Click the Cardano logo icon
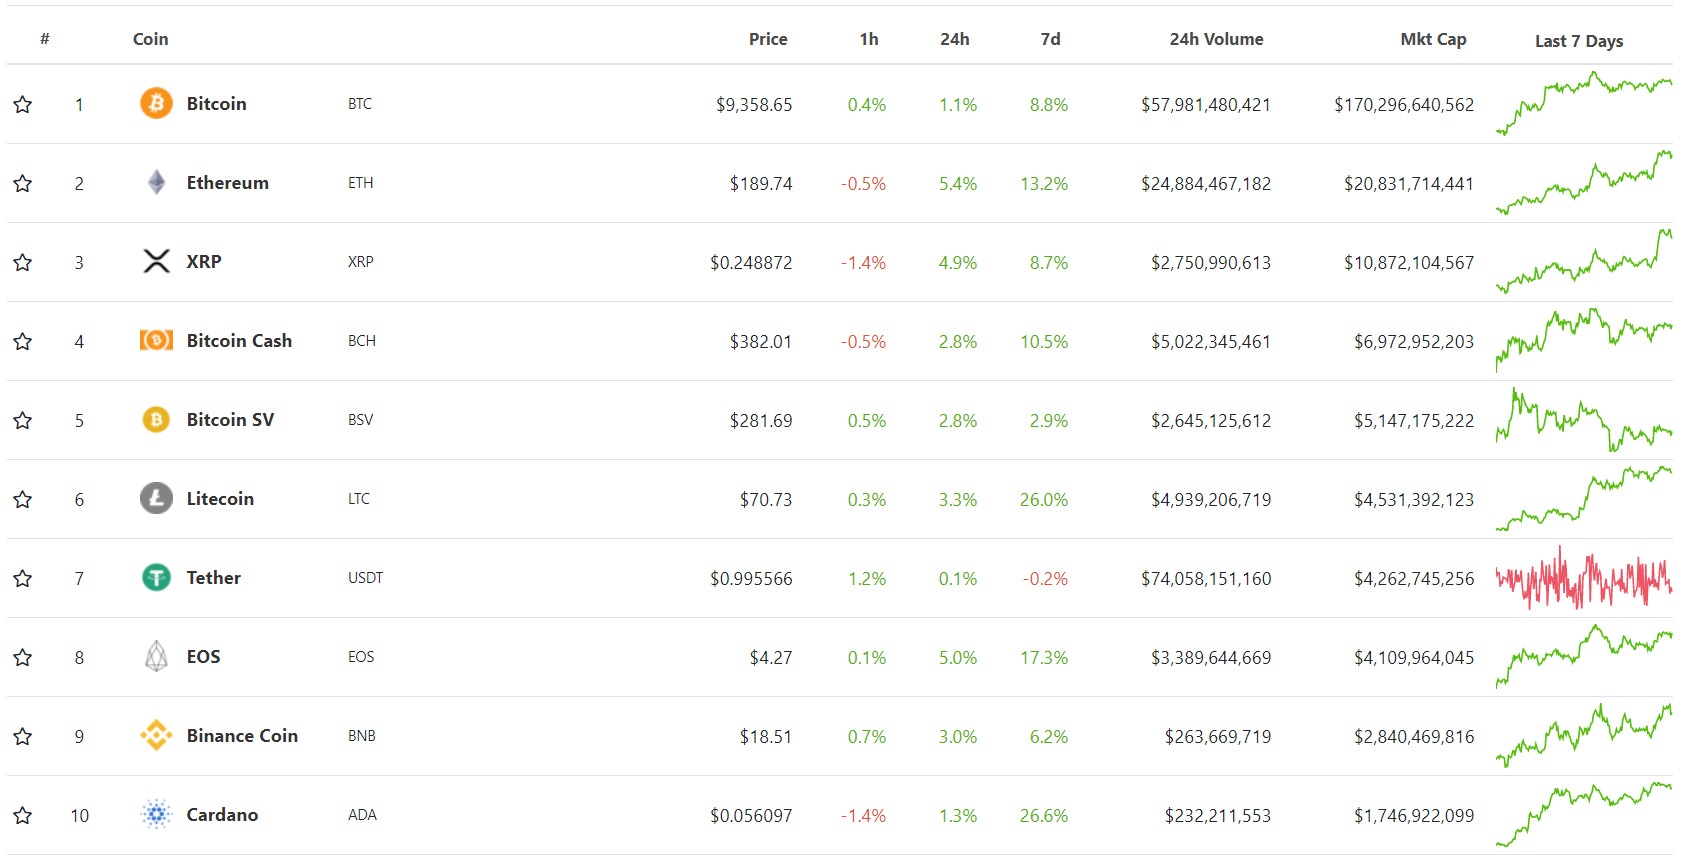The image size is (1684, 860). [156, 814]
